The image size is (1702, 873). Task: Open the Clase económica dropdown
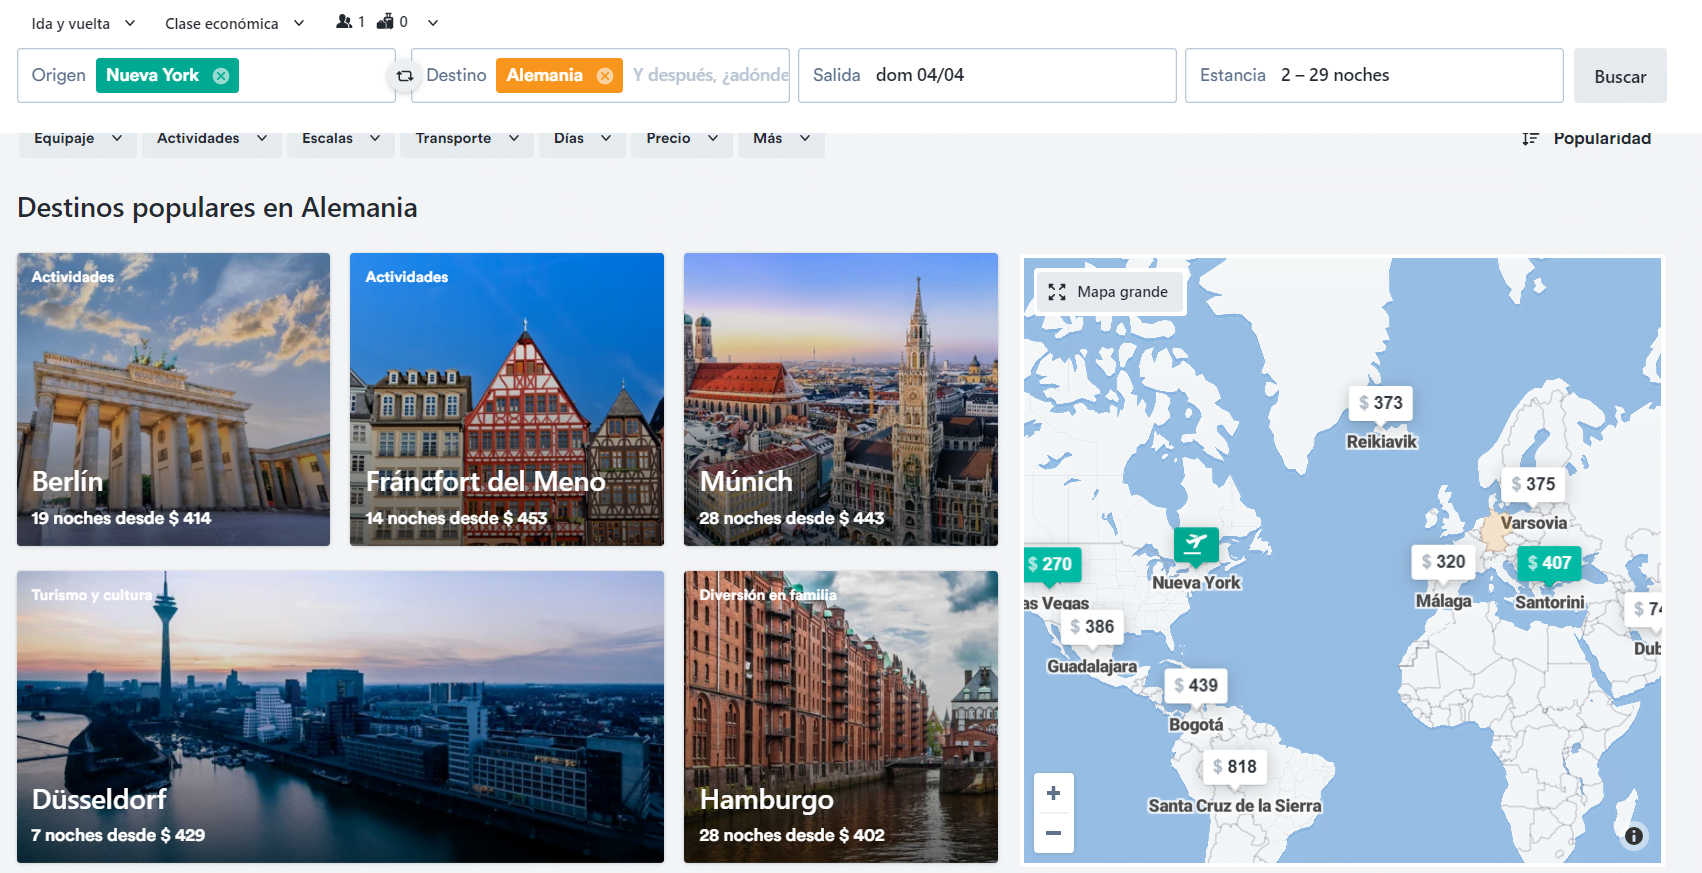(235, 23)
